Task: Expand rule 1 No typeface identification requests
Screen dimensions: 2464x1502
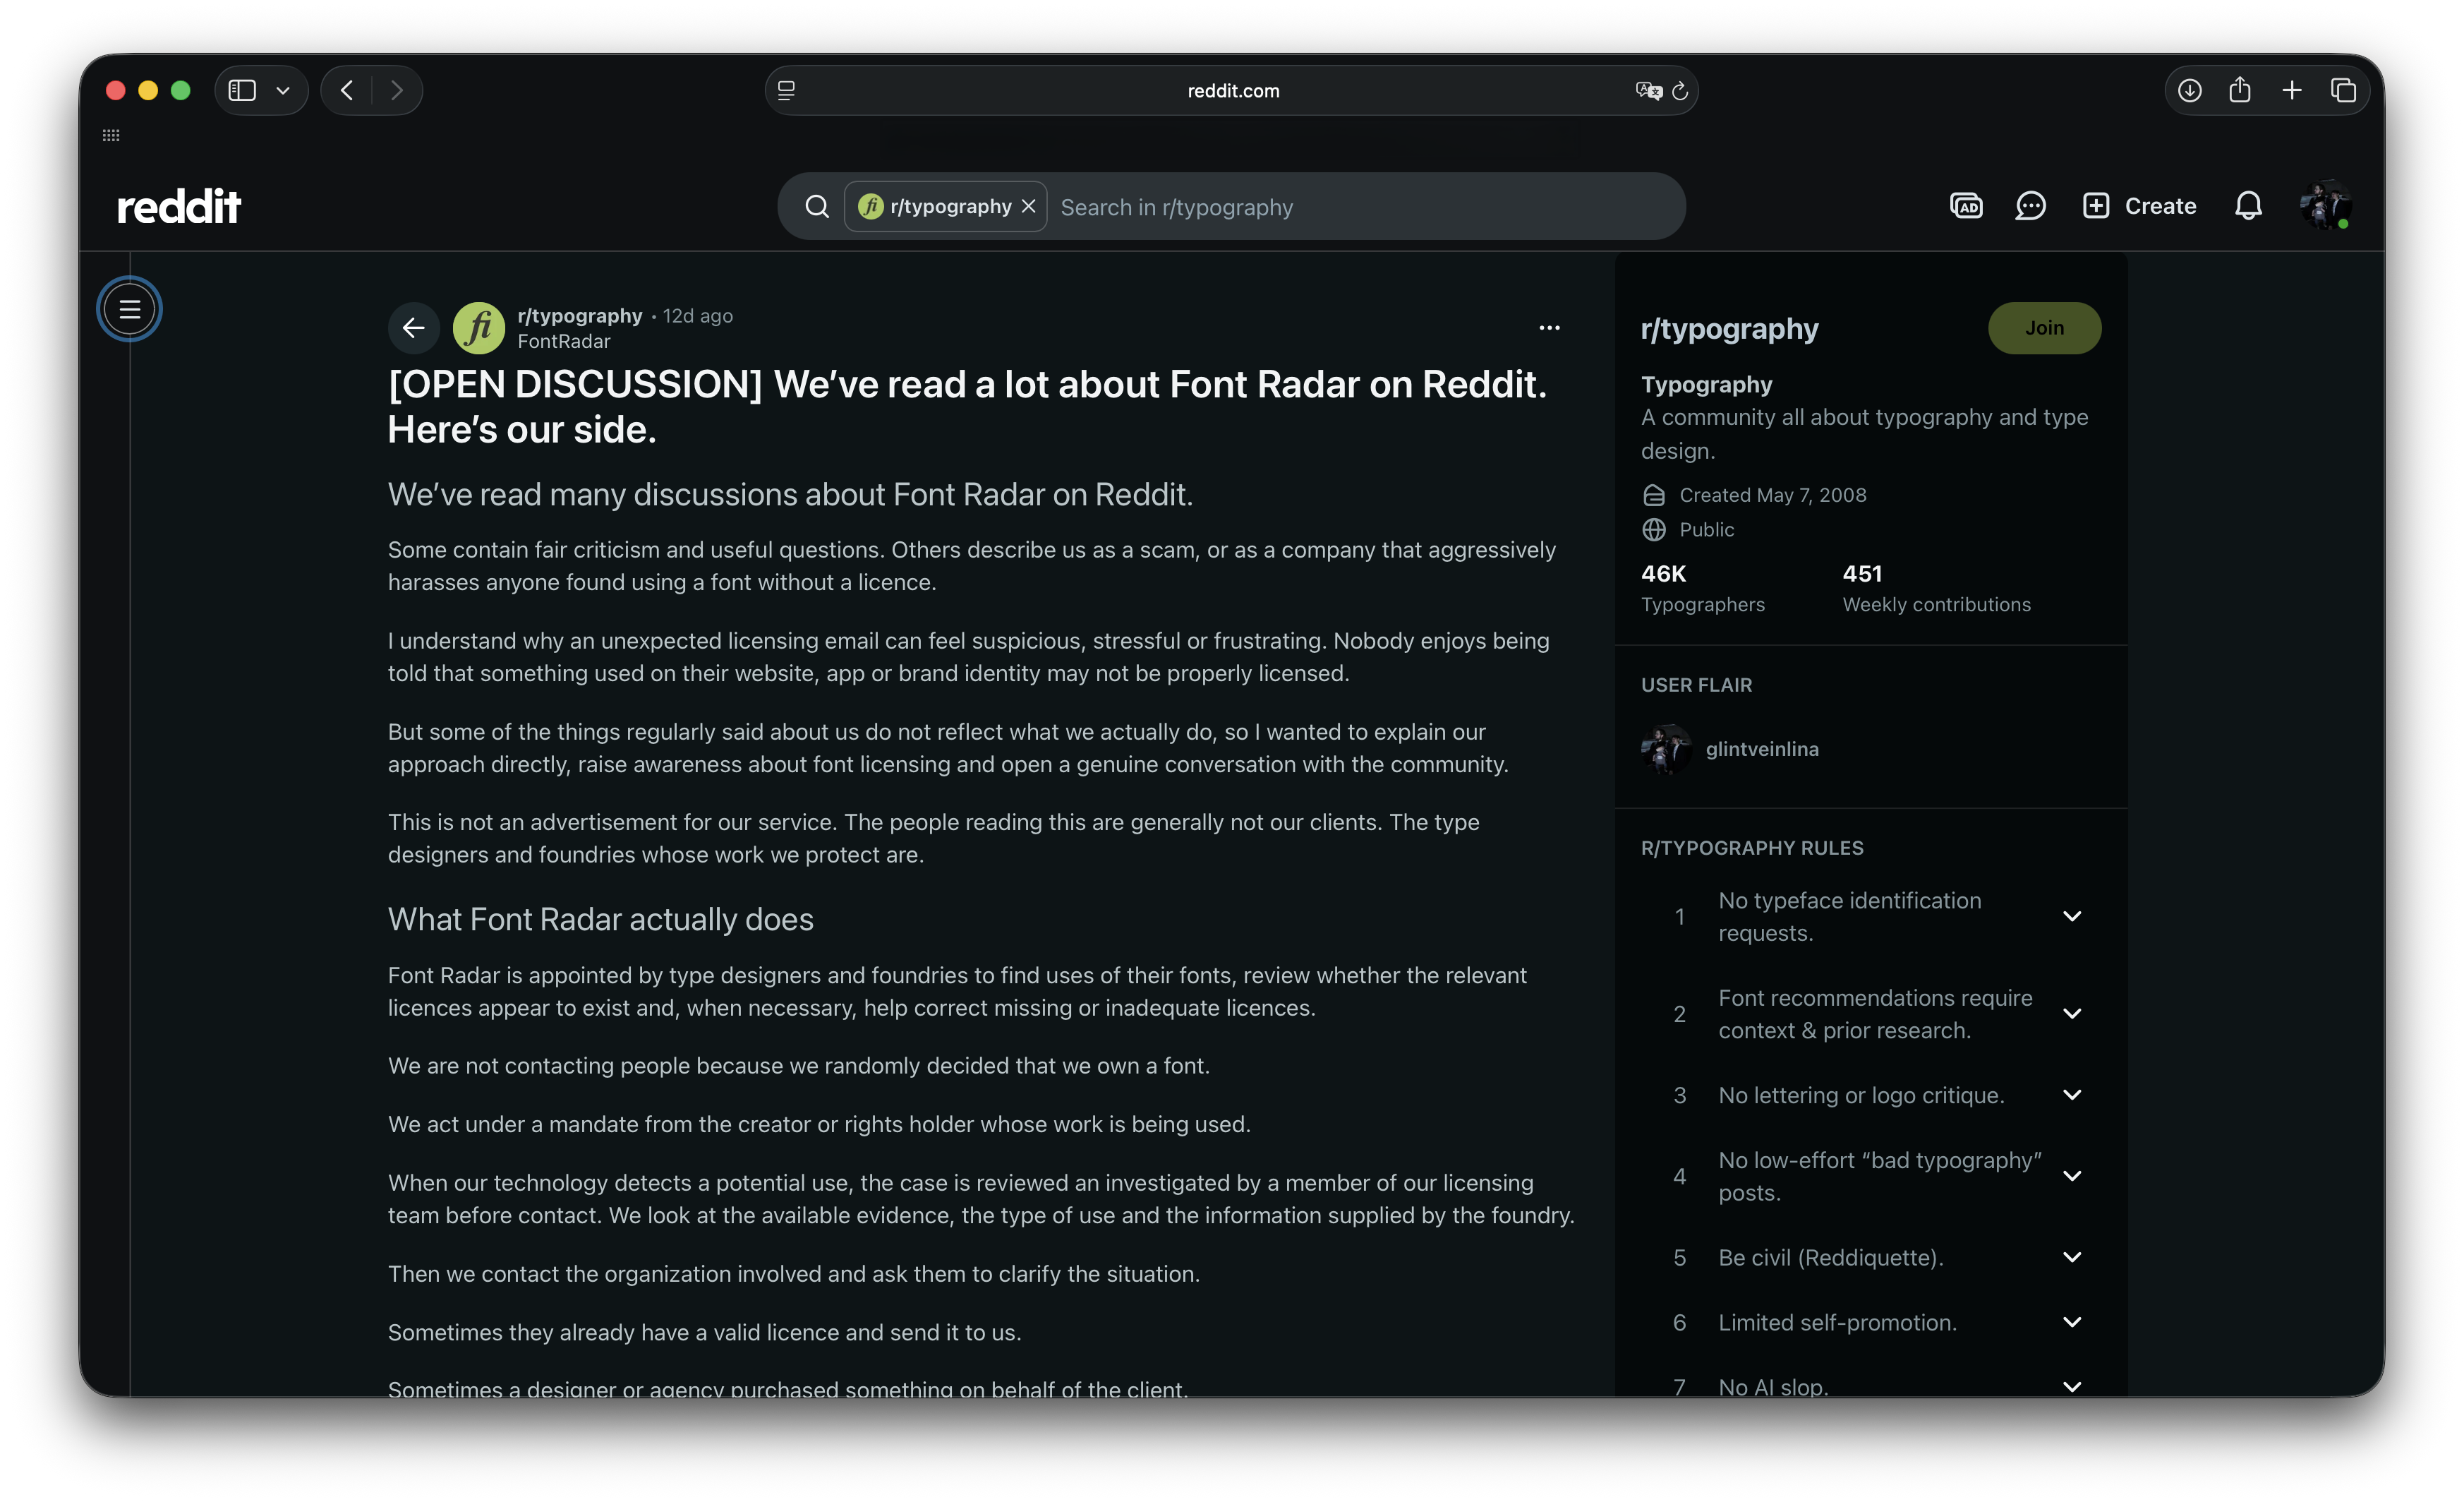Action: [x=2072, y=917]
